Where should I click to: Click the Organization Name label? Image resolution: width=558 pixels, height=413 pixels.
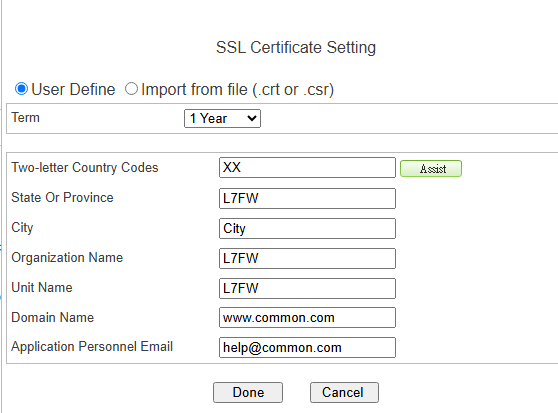(67, 258)
